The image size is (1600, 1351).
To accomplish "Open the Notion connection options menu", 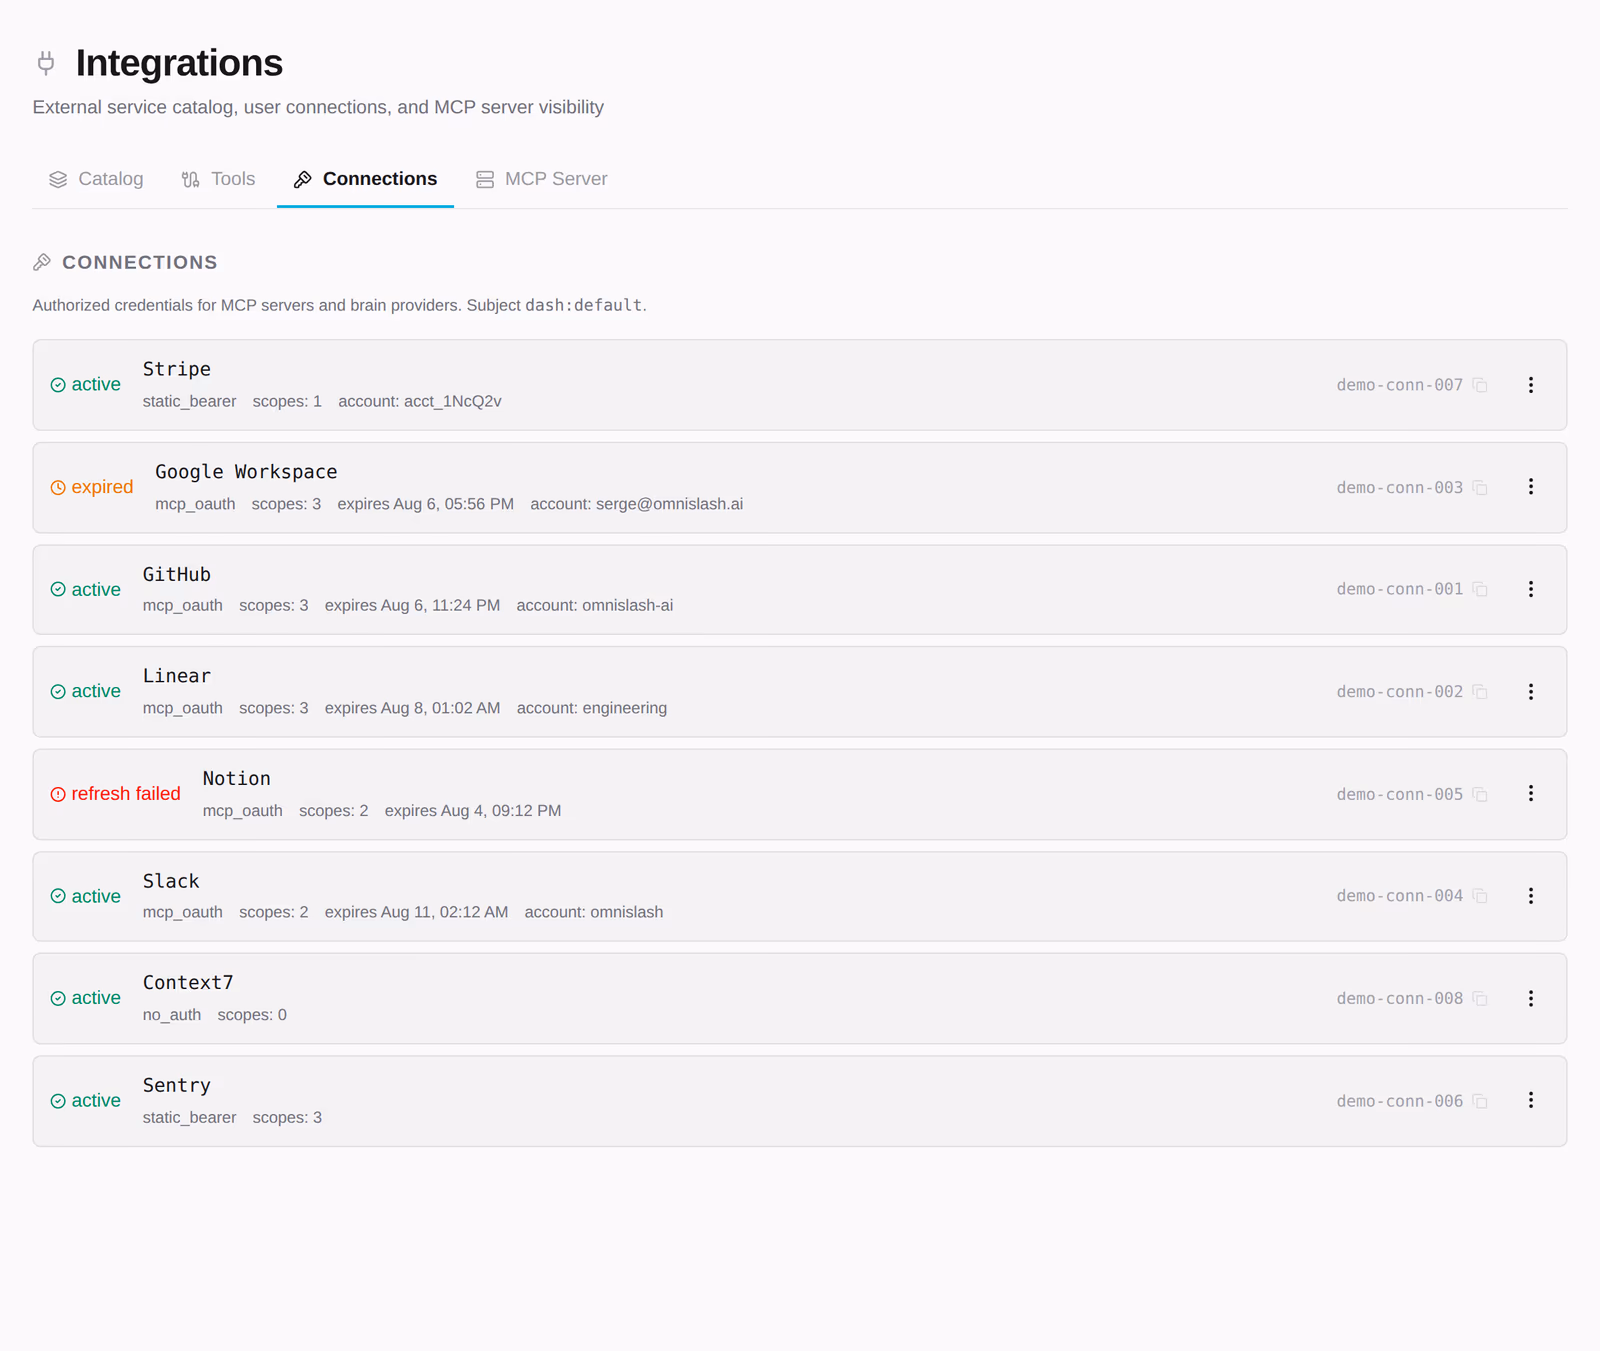I will (x=1530, y=794).
